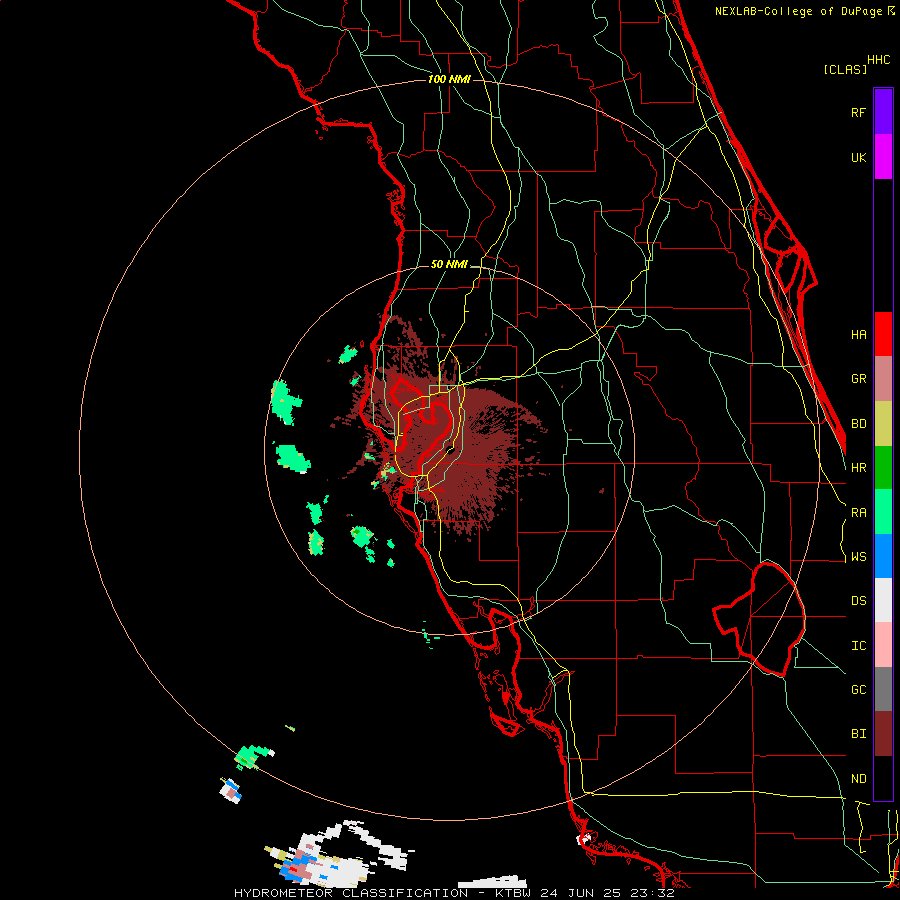Click the BI dark red legend swatch
Image resolution: width=900 pixels, height=900 pixels.
883,734
